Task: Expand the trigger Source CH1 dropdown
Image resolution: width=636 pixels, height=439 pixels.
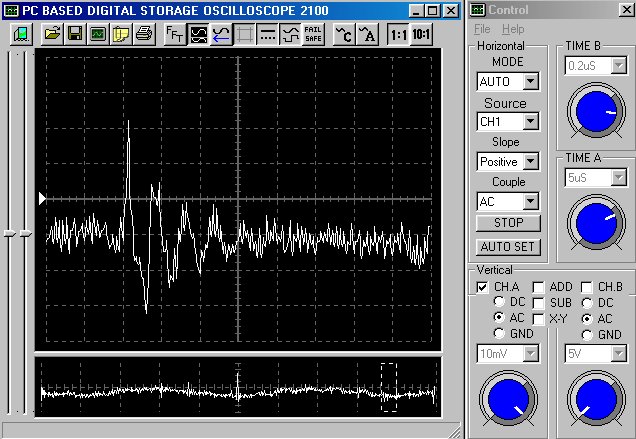Action: [530, 122]
